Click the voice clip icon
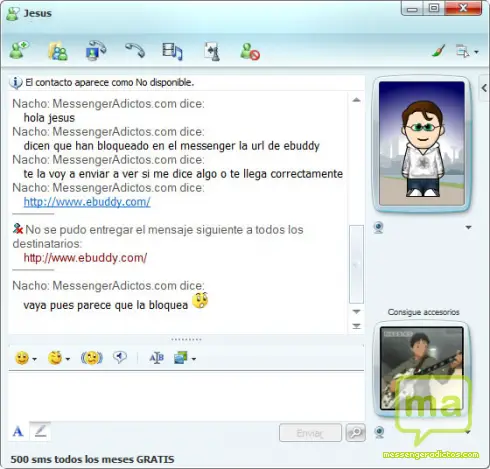This screenshot has height=469, width=490. pyautogui.click(x=120, y=357)
